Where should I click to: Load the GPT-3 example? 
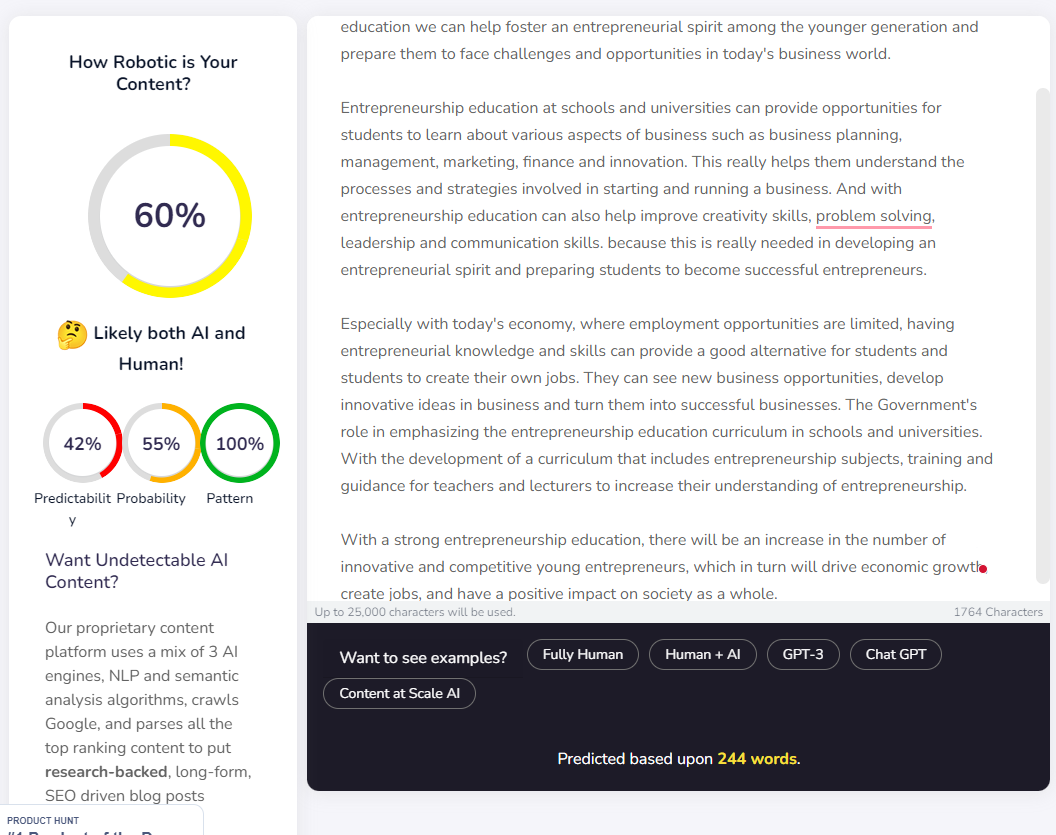pos(803,655)
